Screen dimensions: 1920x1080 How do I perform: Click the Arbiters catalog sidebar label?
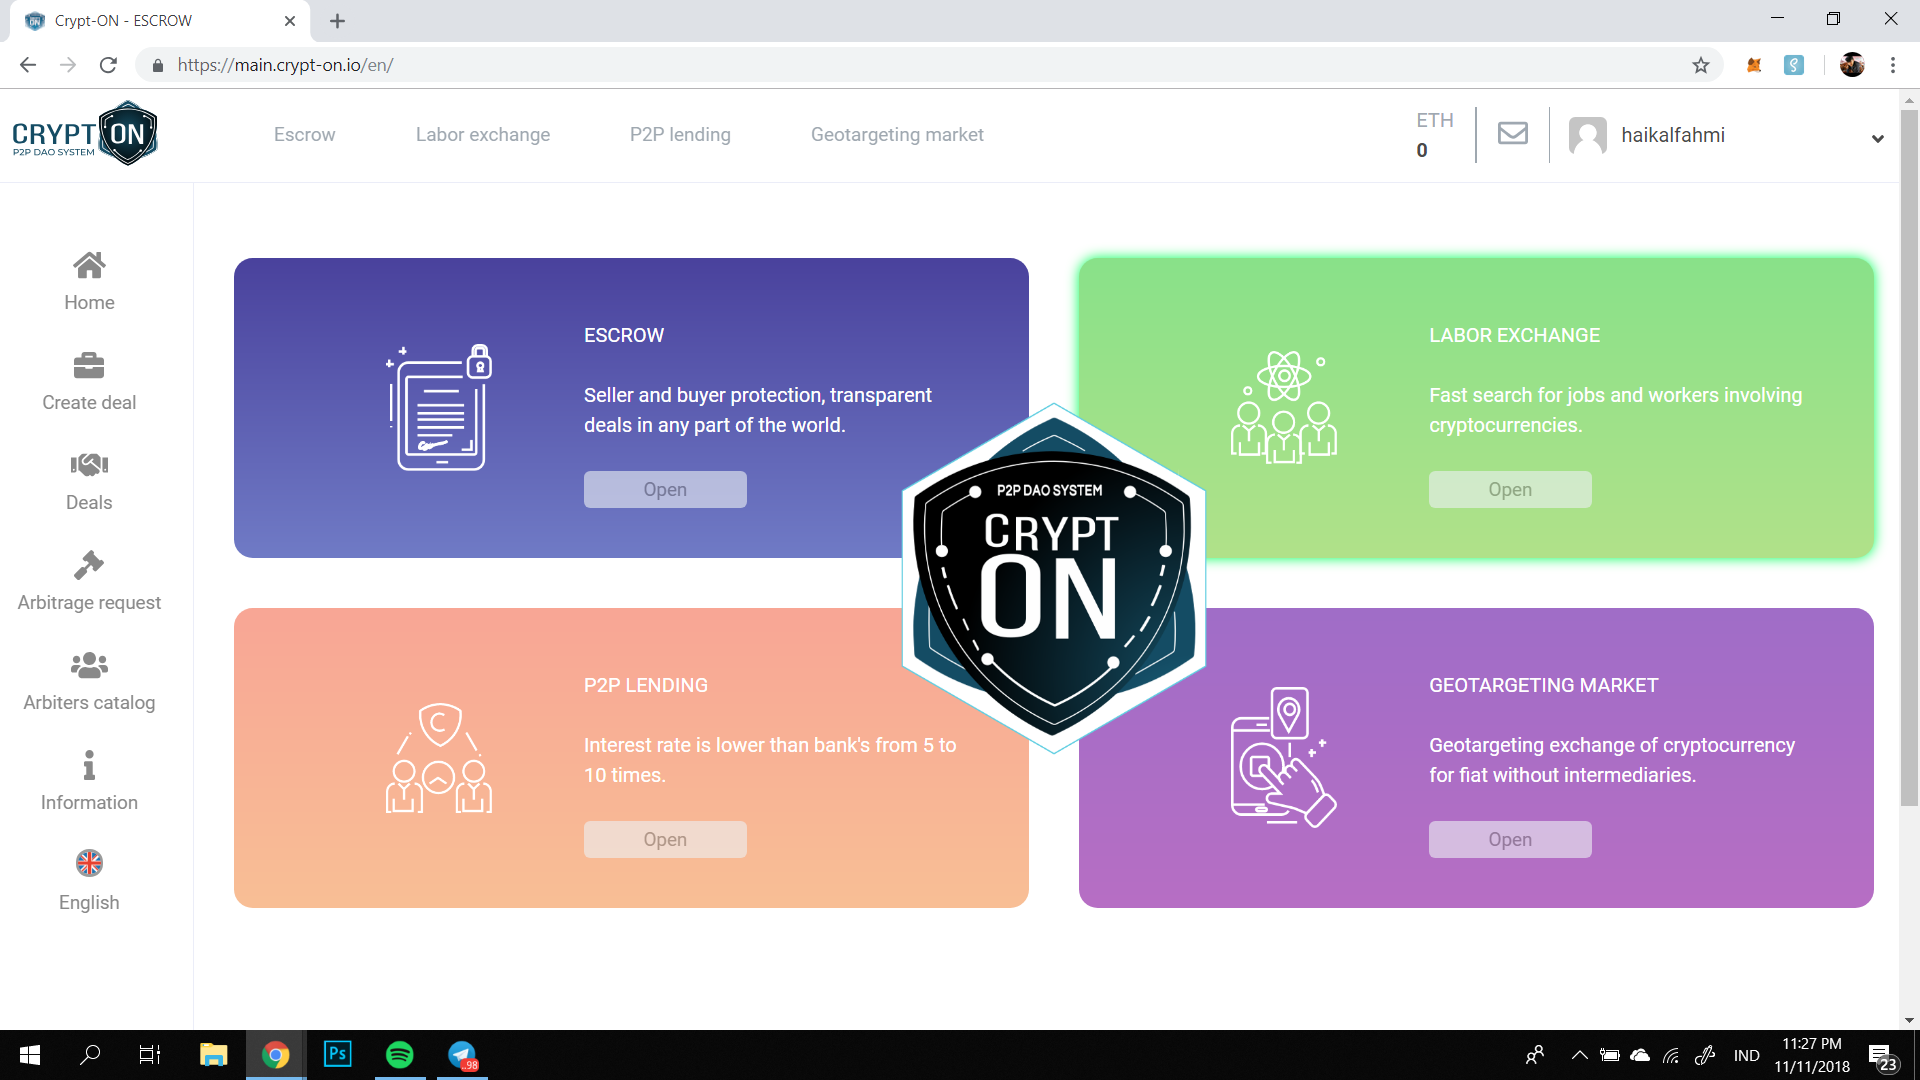point(89,702)
